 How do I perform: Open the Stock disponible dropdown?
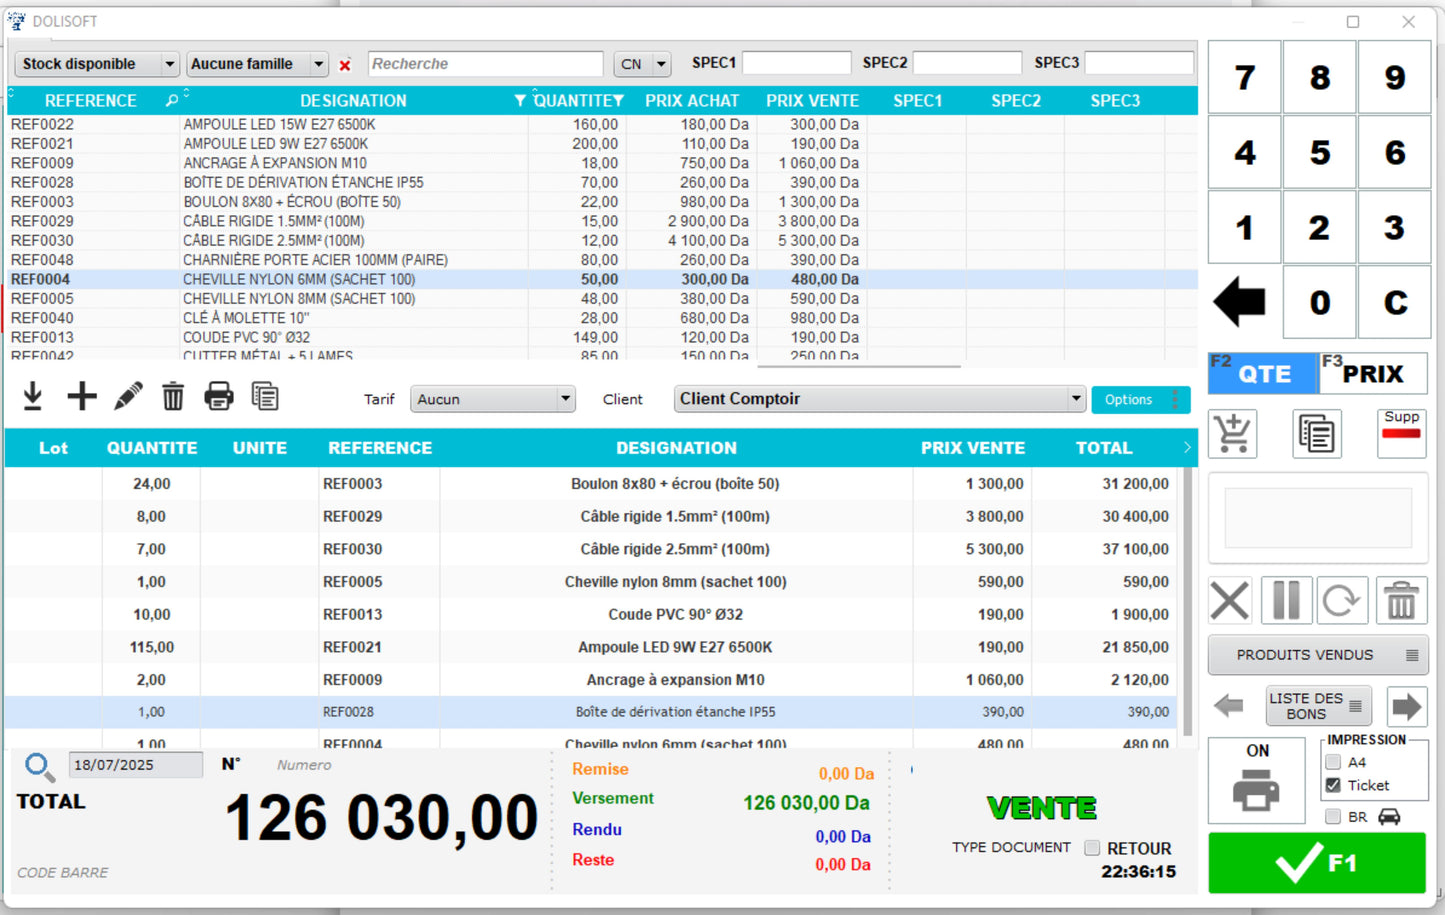[x=95, y=63]
